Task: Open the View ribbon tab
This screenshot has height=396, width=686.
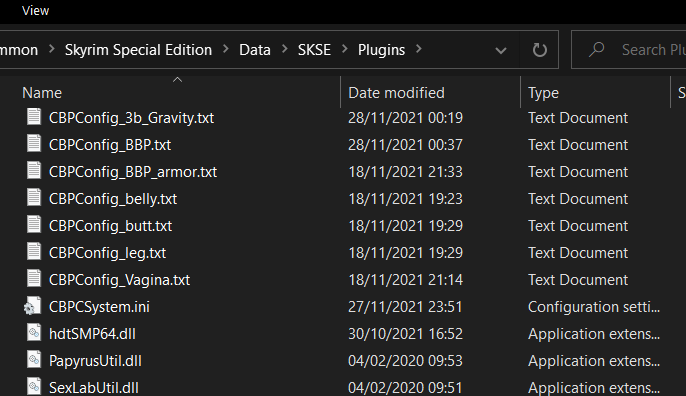Action: (35, 11)
